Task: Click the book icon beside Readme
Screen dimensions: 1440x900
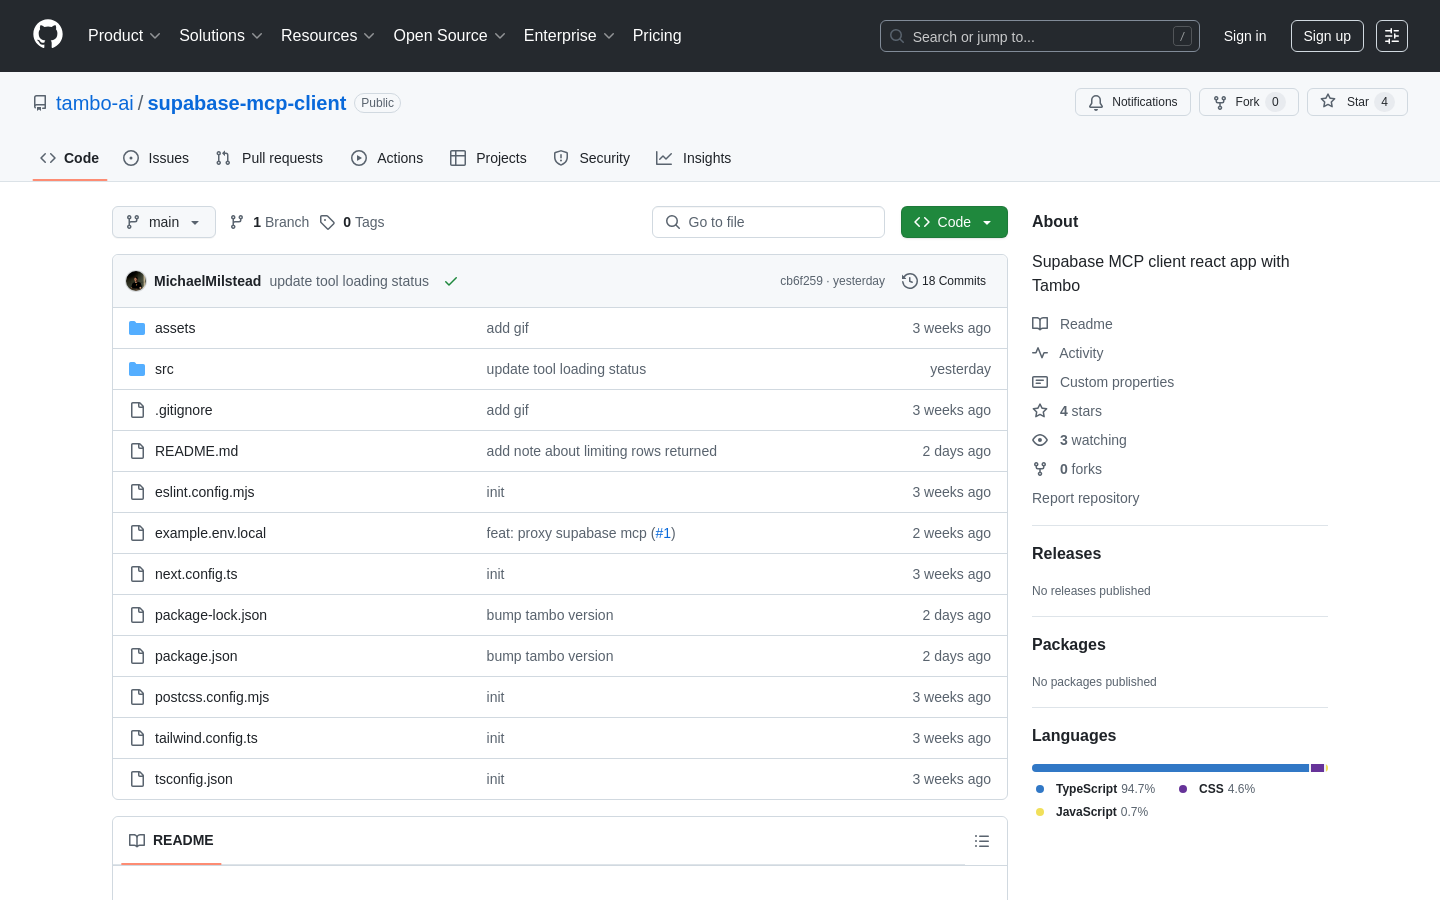Action: 1040,324
